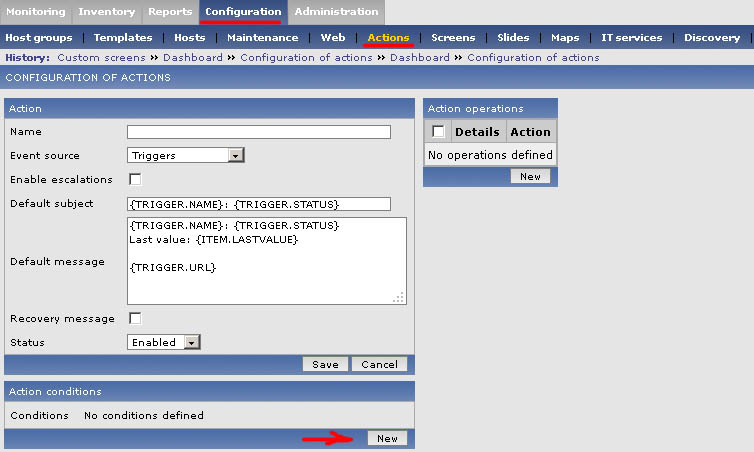Add New action condition

click(x=387, y=439)
